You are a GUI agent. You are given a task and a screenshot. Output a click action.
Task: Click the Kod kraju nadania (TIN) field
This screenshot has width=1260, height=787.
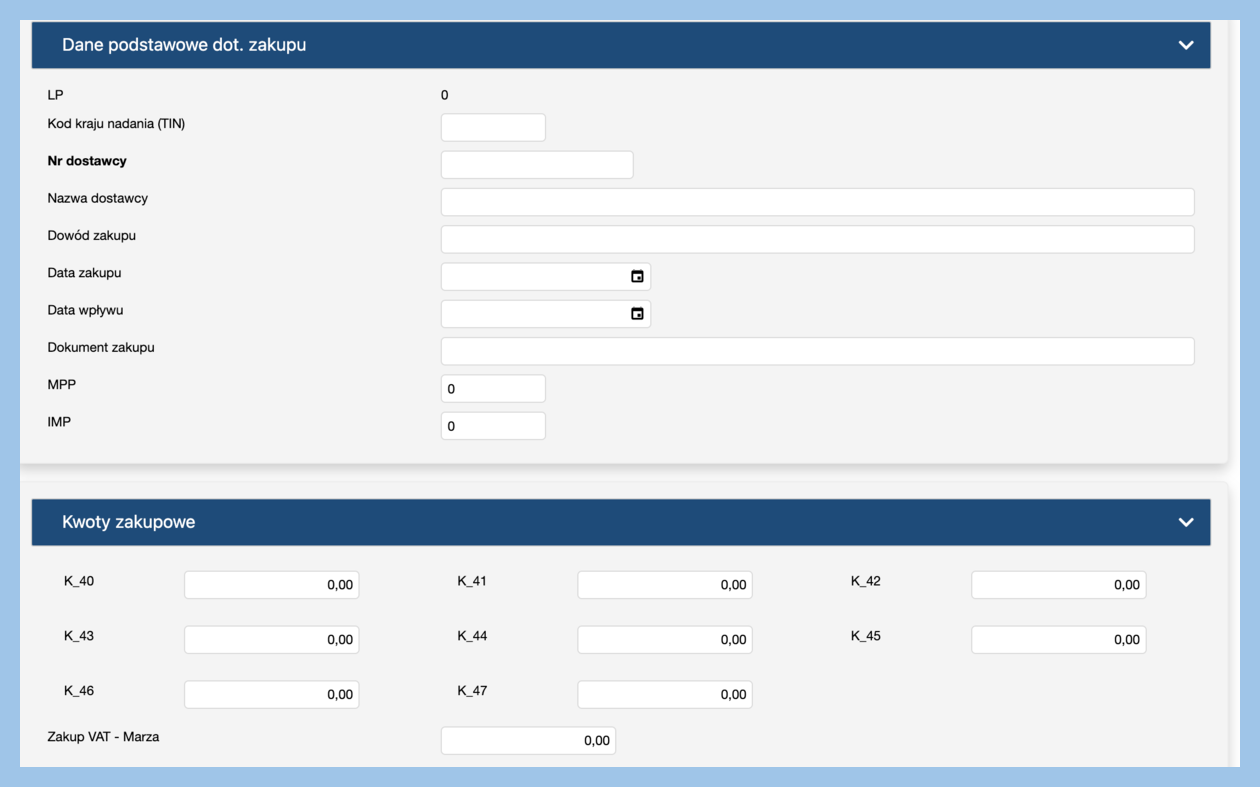click(x=493, y=128)
